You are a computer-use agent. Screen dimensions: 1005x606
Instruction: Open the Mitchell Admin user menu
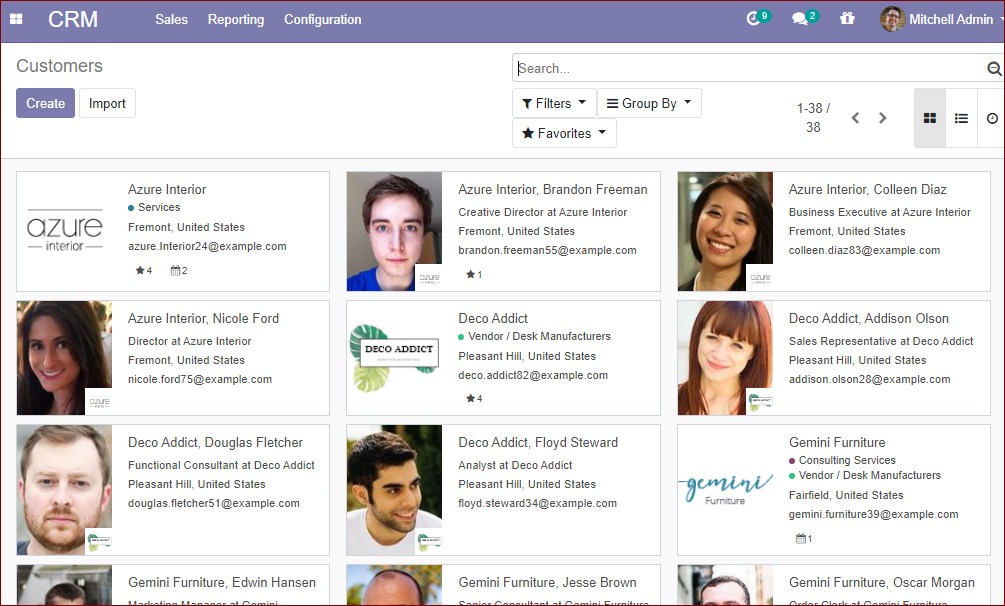(x=942, y=19)
